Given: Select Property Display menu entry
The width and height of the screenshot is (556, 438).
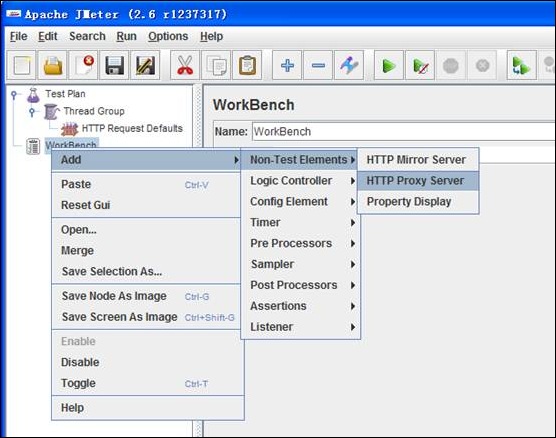Looking at the screenshot, I should [x=418, y=202].
